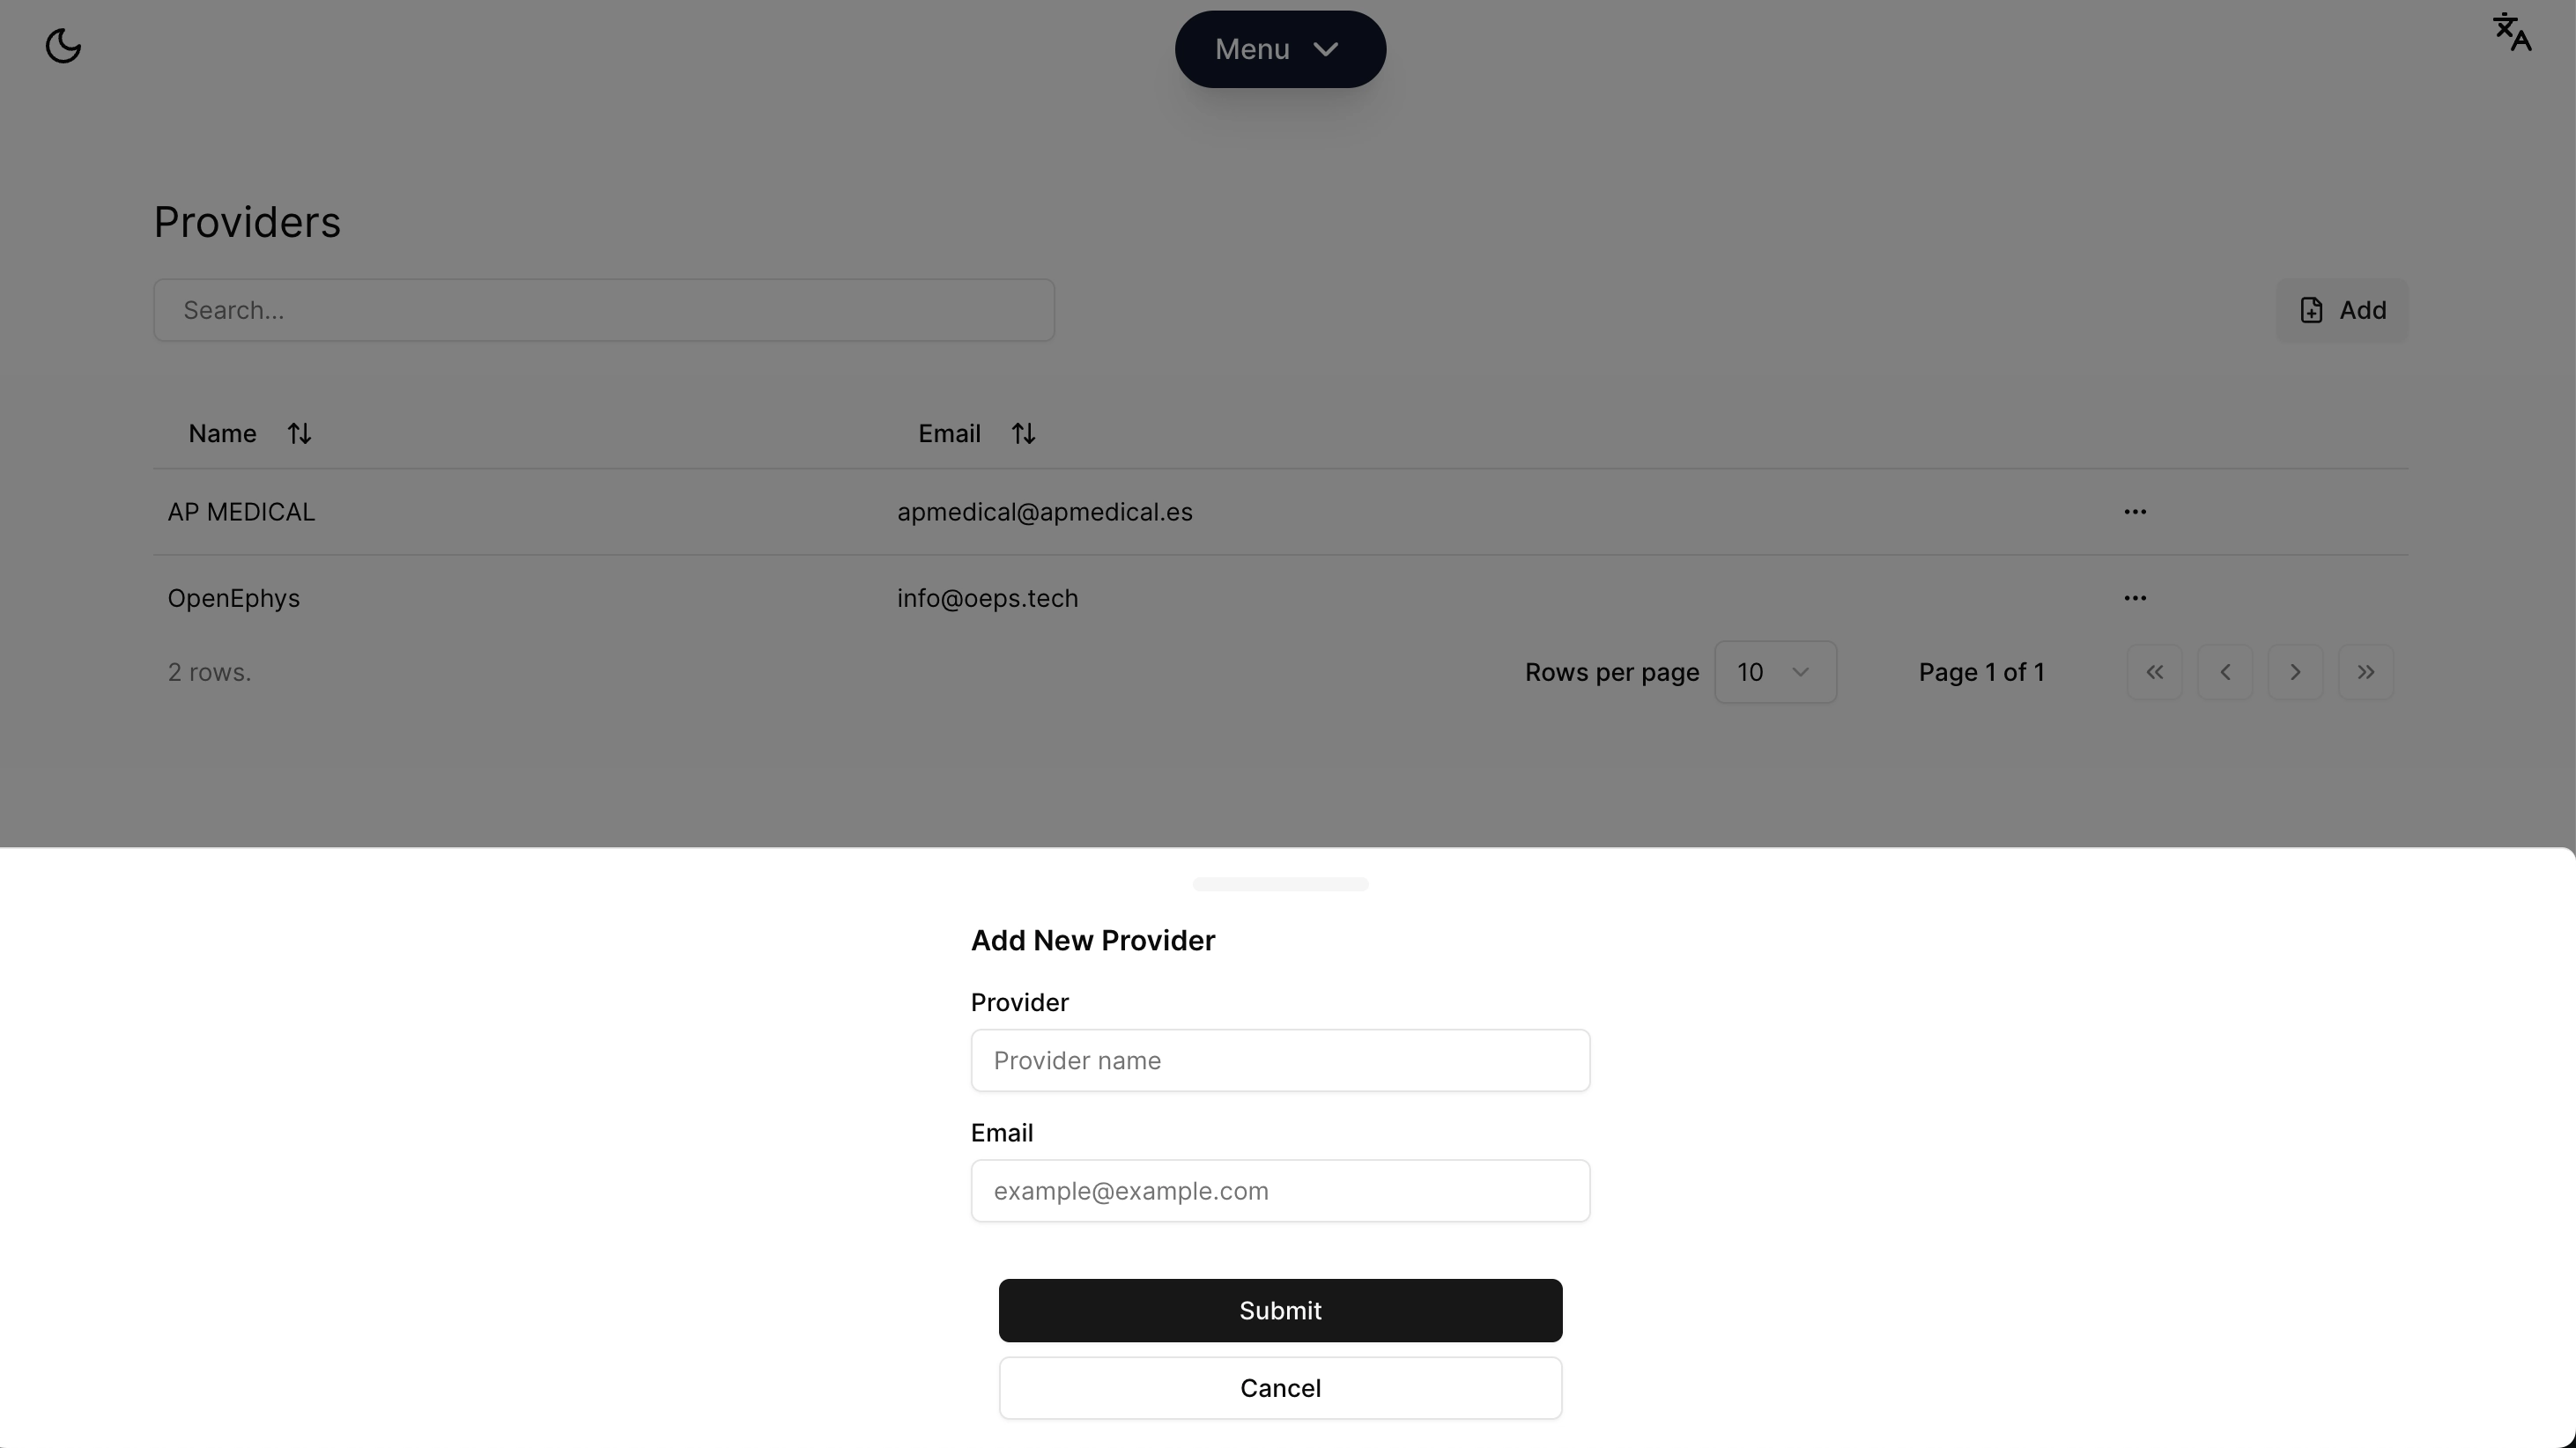Cancel adding a new provider

(1280, 1388)
